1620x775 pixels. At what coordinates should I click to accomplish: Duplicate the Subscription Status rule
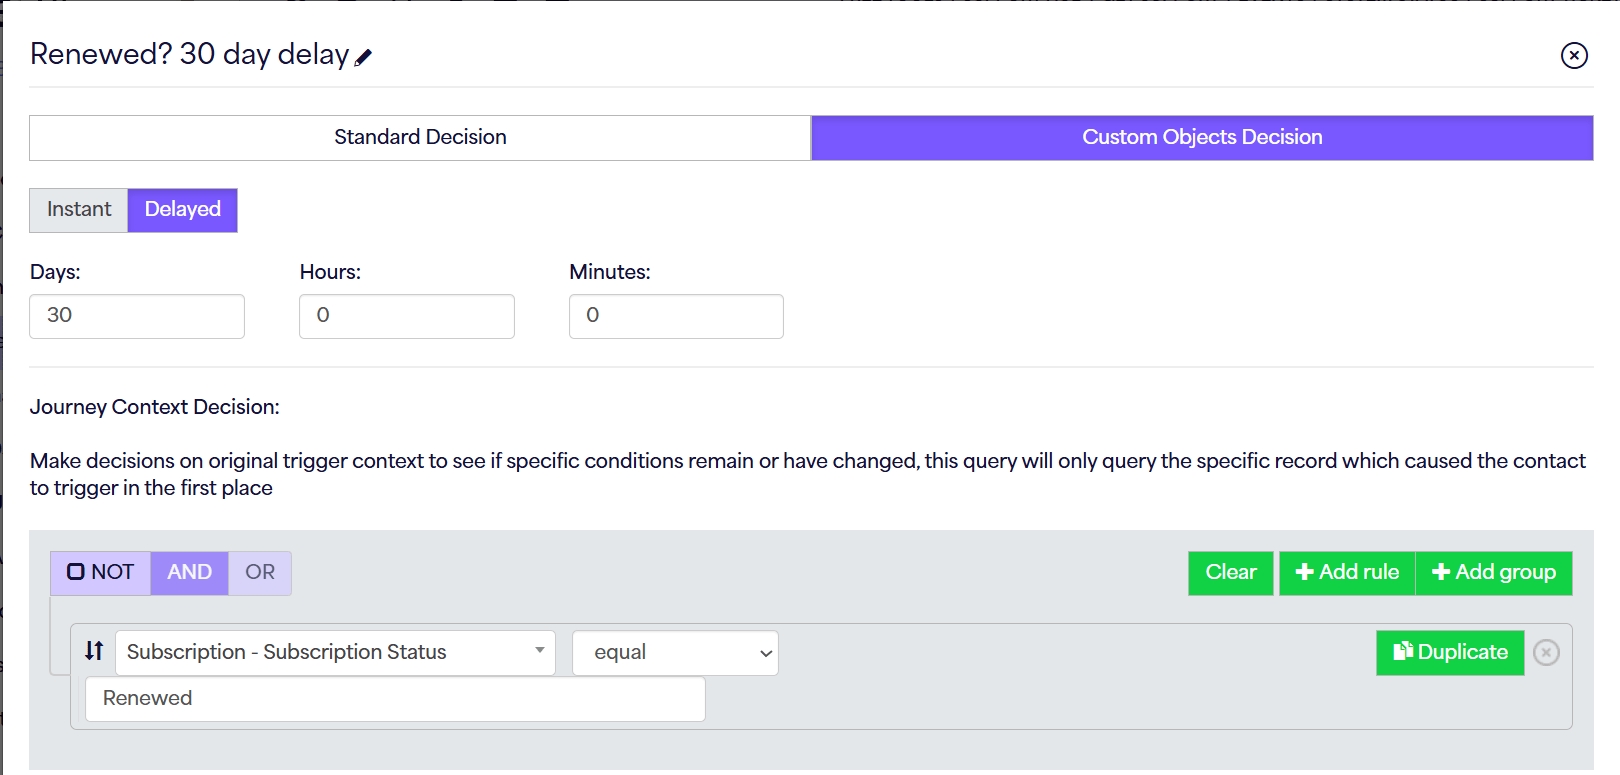pyautogui.click(x=1450, y=653)
